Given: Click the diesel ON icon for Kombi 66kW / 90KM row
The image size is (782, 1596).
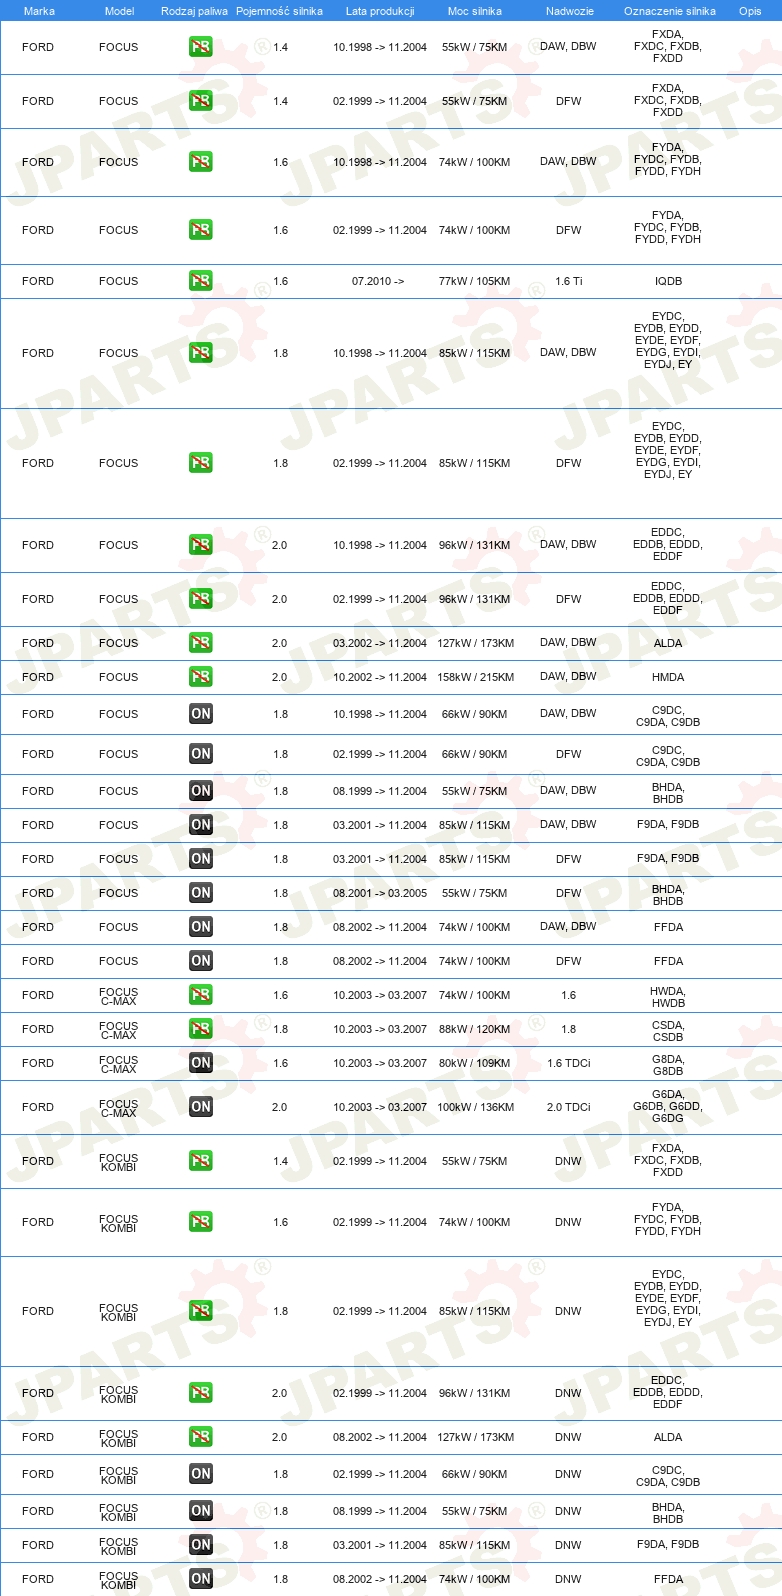Looking at the screenshot, I should (x=201, y=1474).
